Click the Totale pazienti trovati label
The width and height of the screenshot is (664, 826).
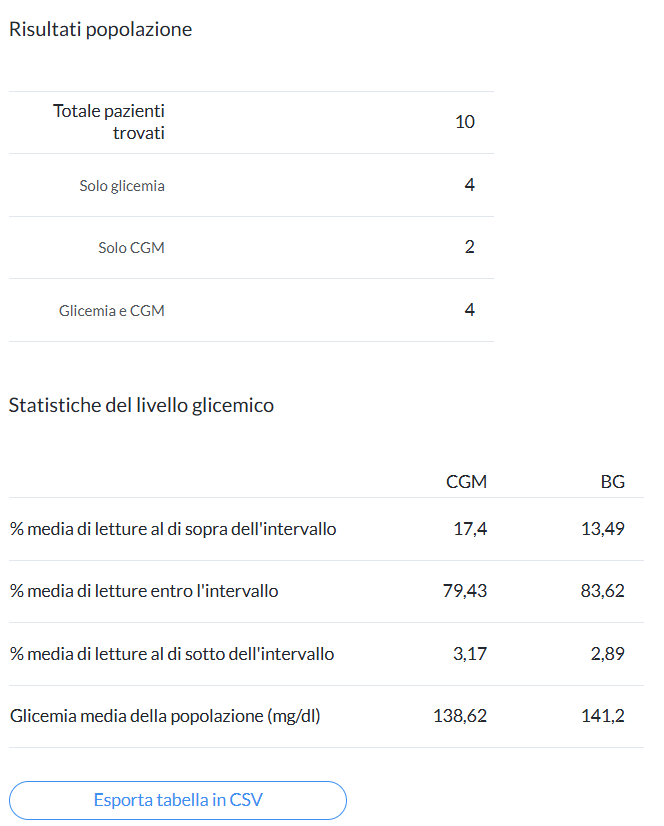point(109,122)
